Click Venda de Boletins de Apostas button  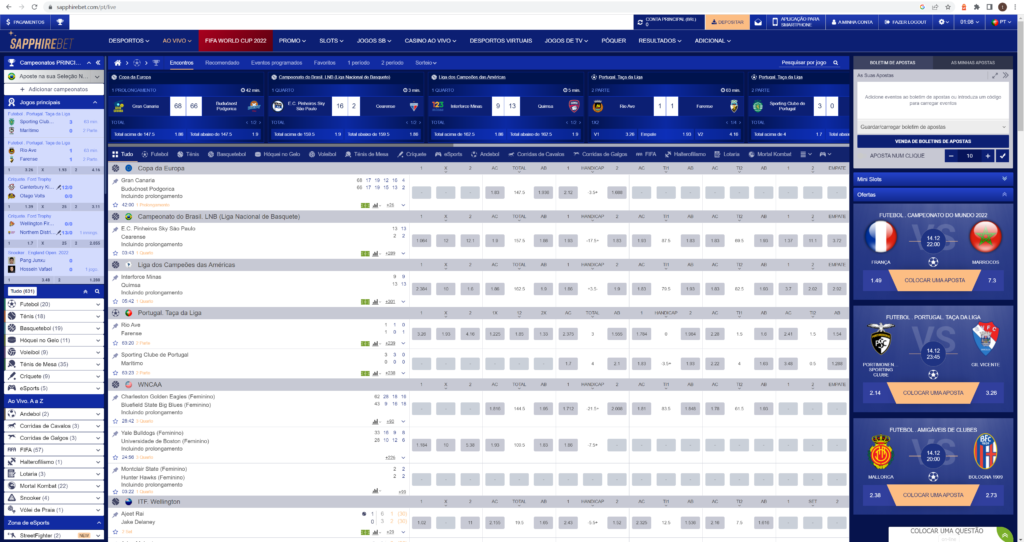coord(933,141)
